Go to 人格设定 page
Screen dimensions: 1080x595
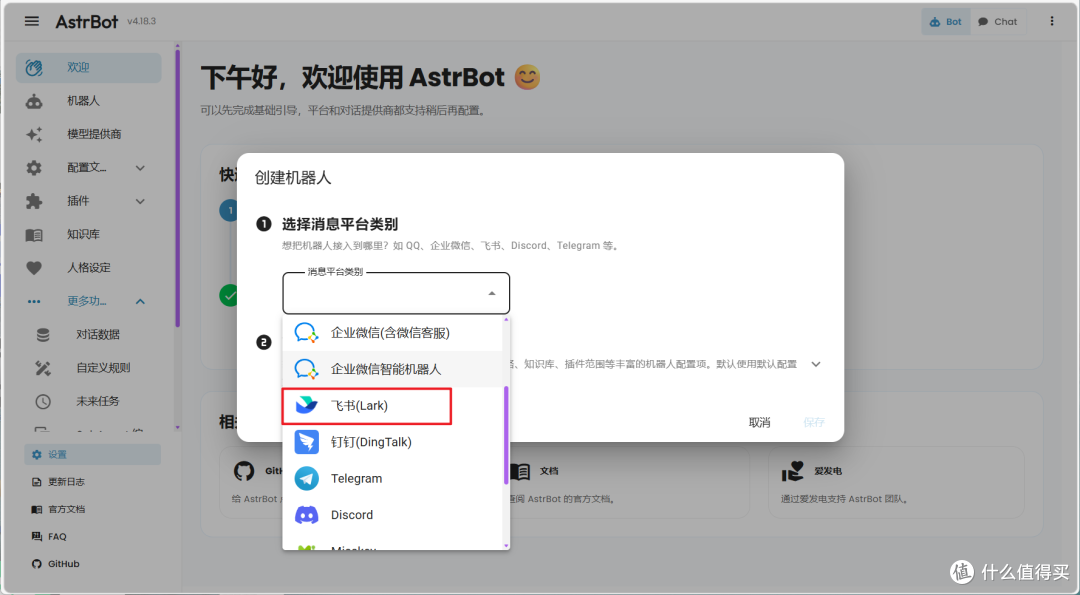click(x=89, y=268)
